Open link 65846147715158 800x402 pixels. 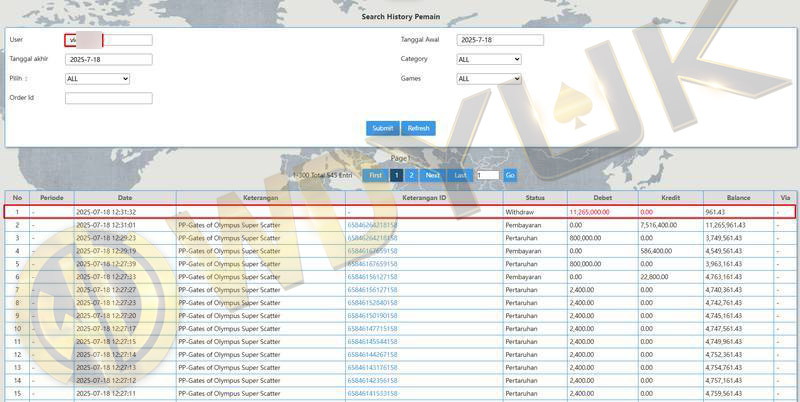(372, 329)
